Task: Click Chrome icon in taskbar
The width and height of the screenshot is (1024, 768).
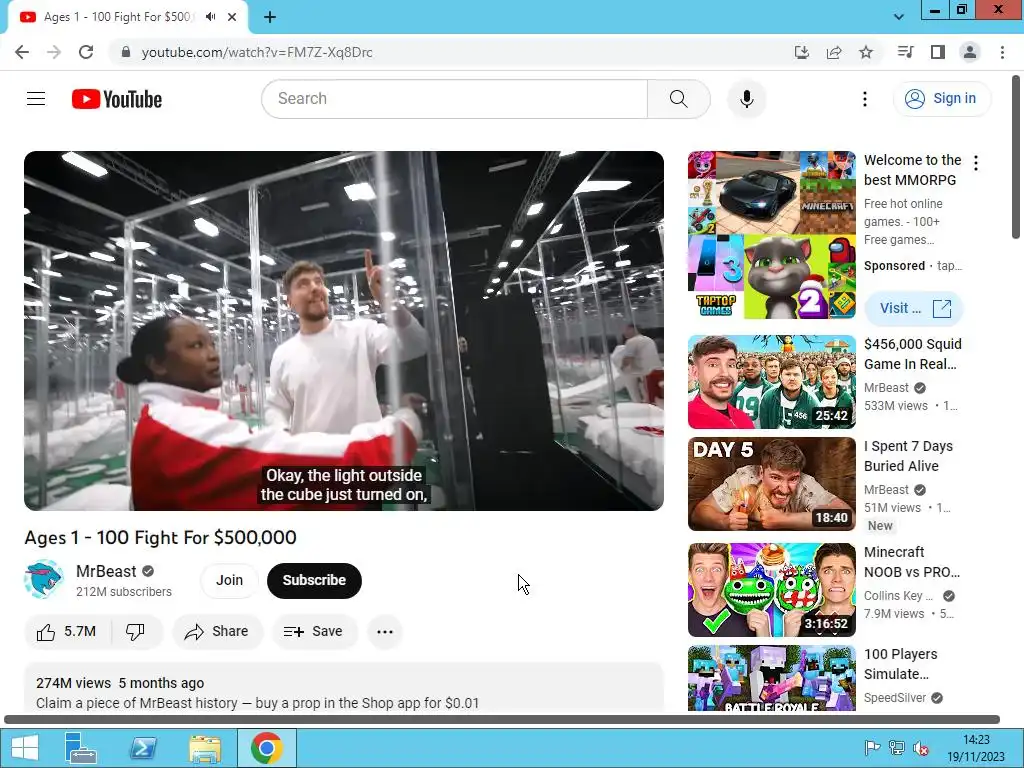Action: click(x=266, y=748)
